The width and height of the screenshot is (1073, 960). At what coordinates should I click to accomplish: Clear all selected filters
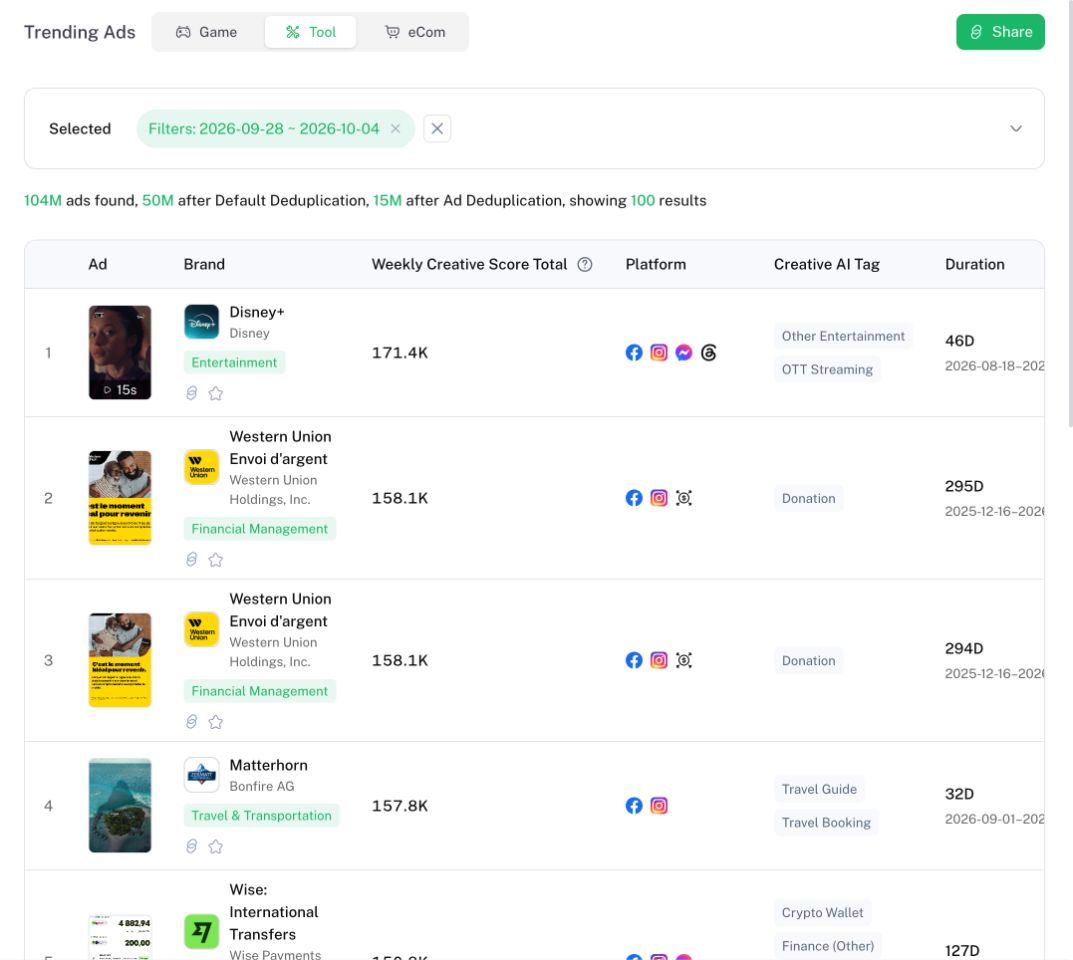click(437, 129)
